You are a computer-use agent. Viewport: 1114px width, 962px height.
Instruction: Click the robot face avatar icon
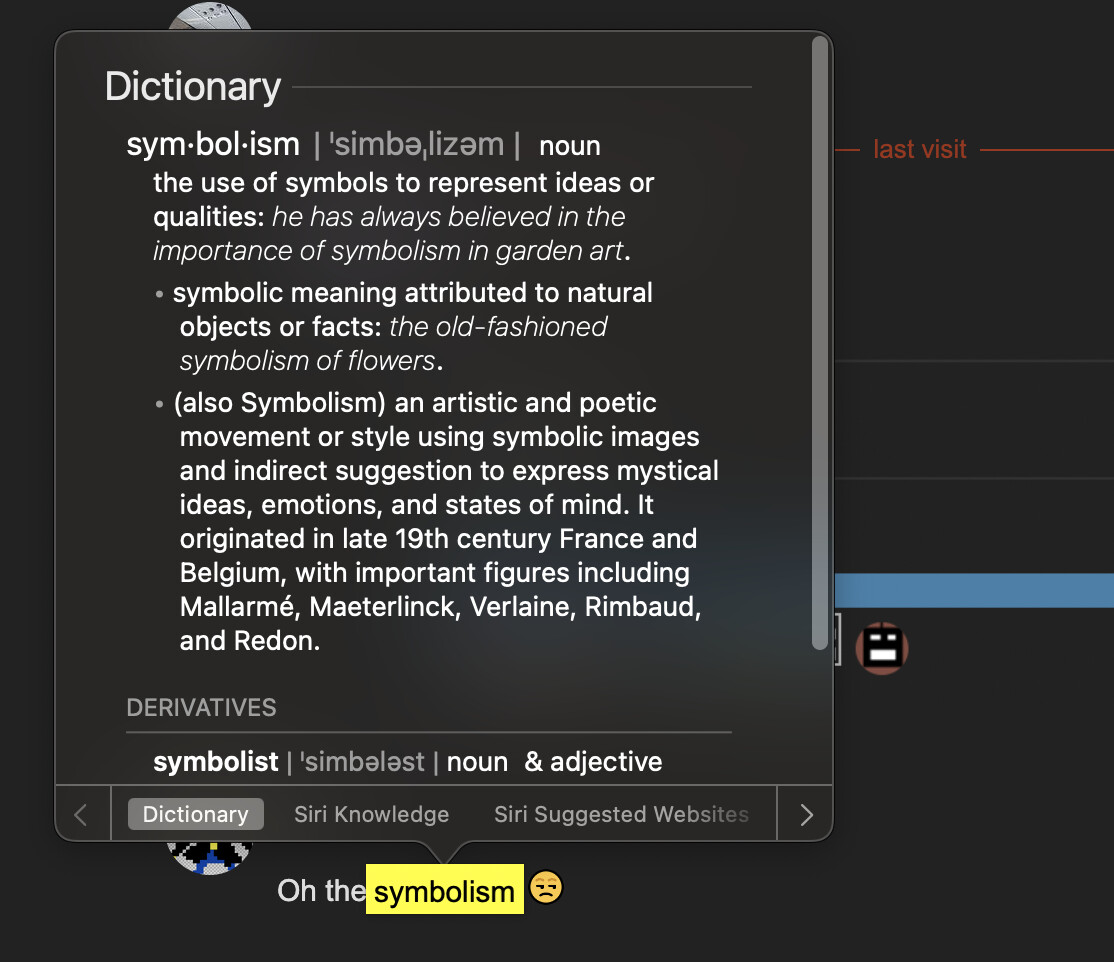tap(882, 647)
